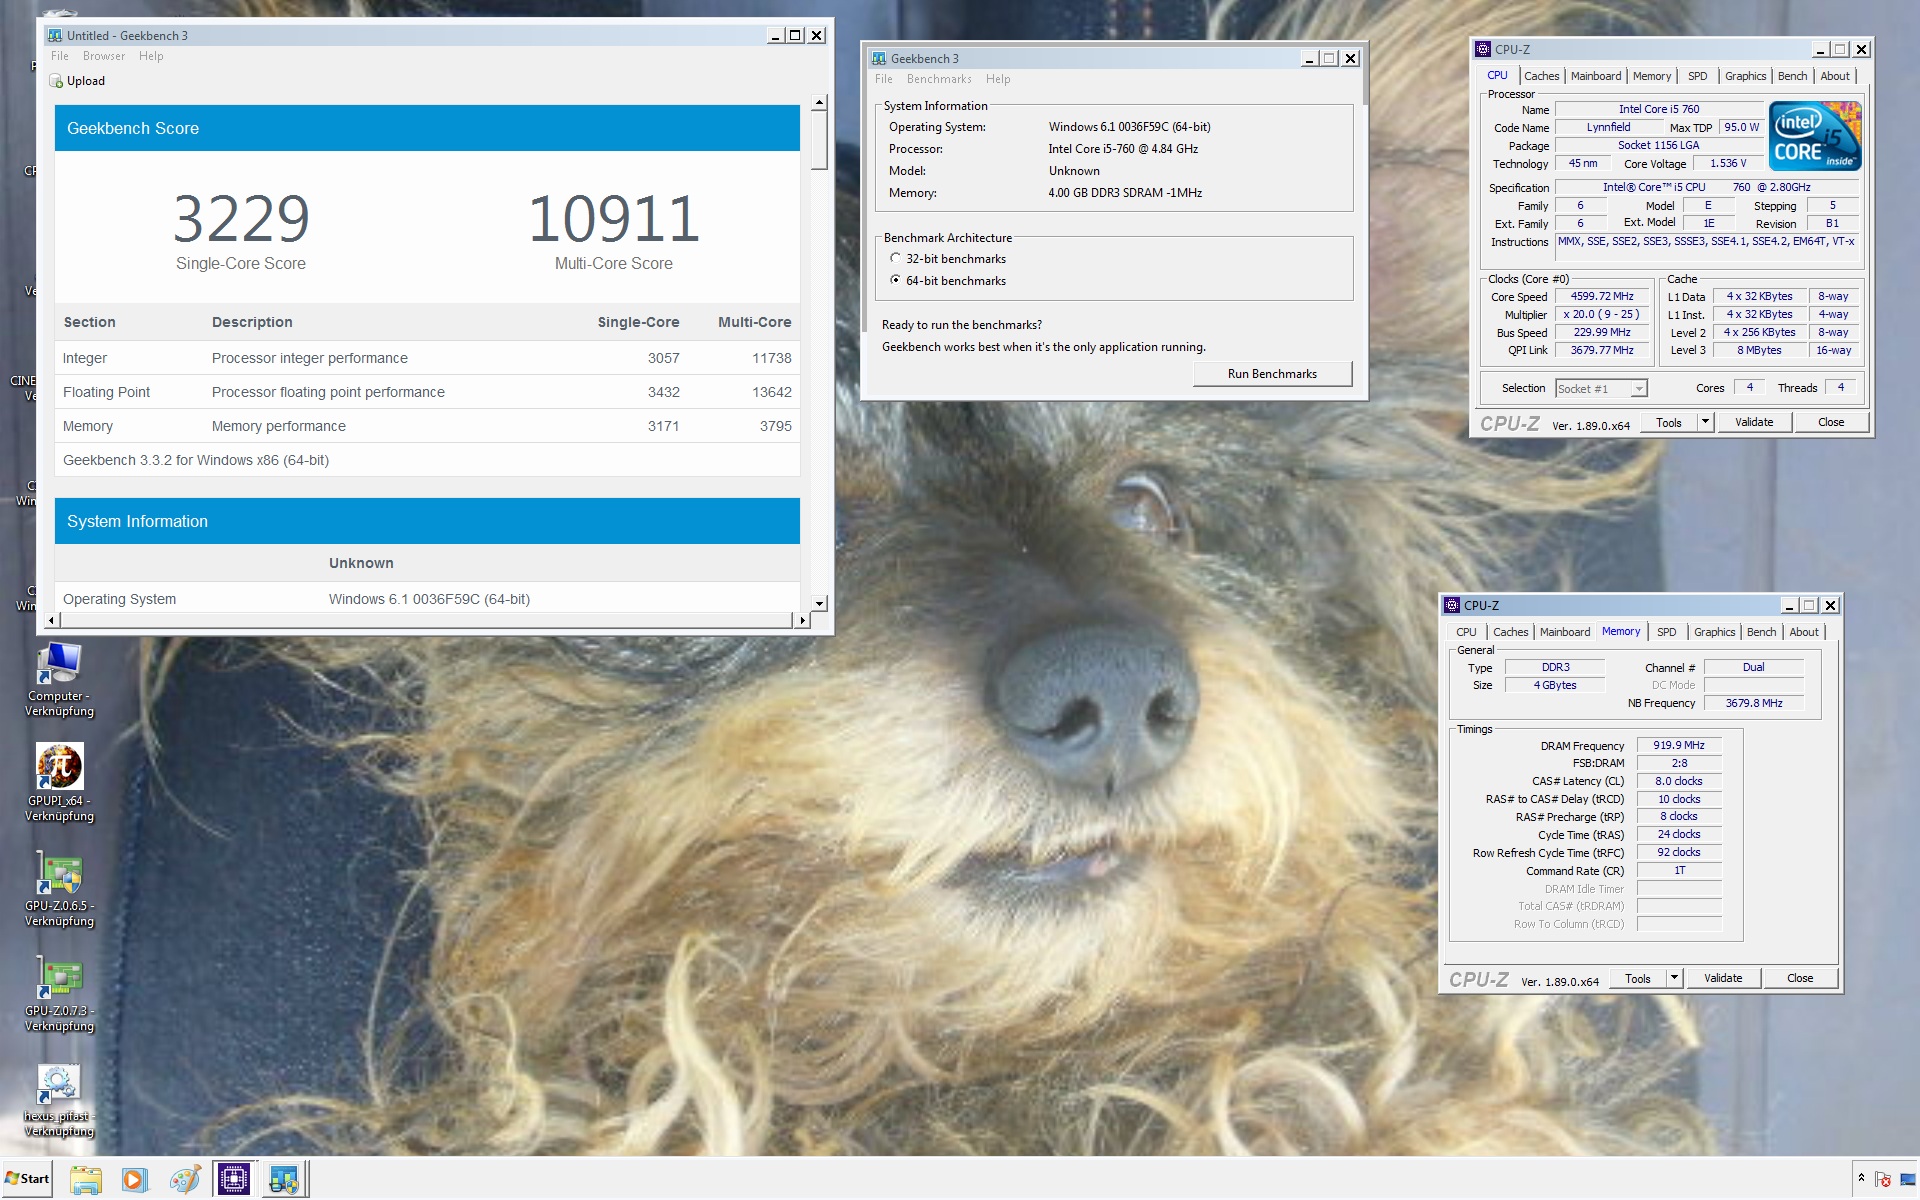This screenshot has height=1200, width=1920.
Task: Click vertical scrollbar thumb in Geekbench results
Action: click(819, 140)
